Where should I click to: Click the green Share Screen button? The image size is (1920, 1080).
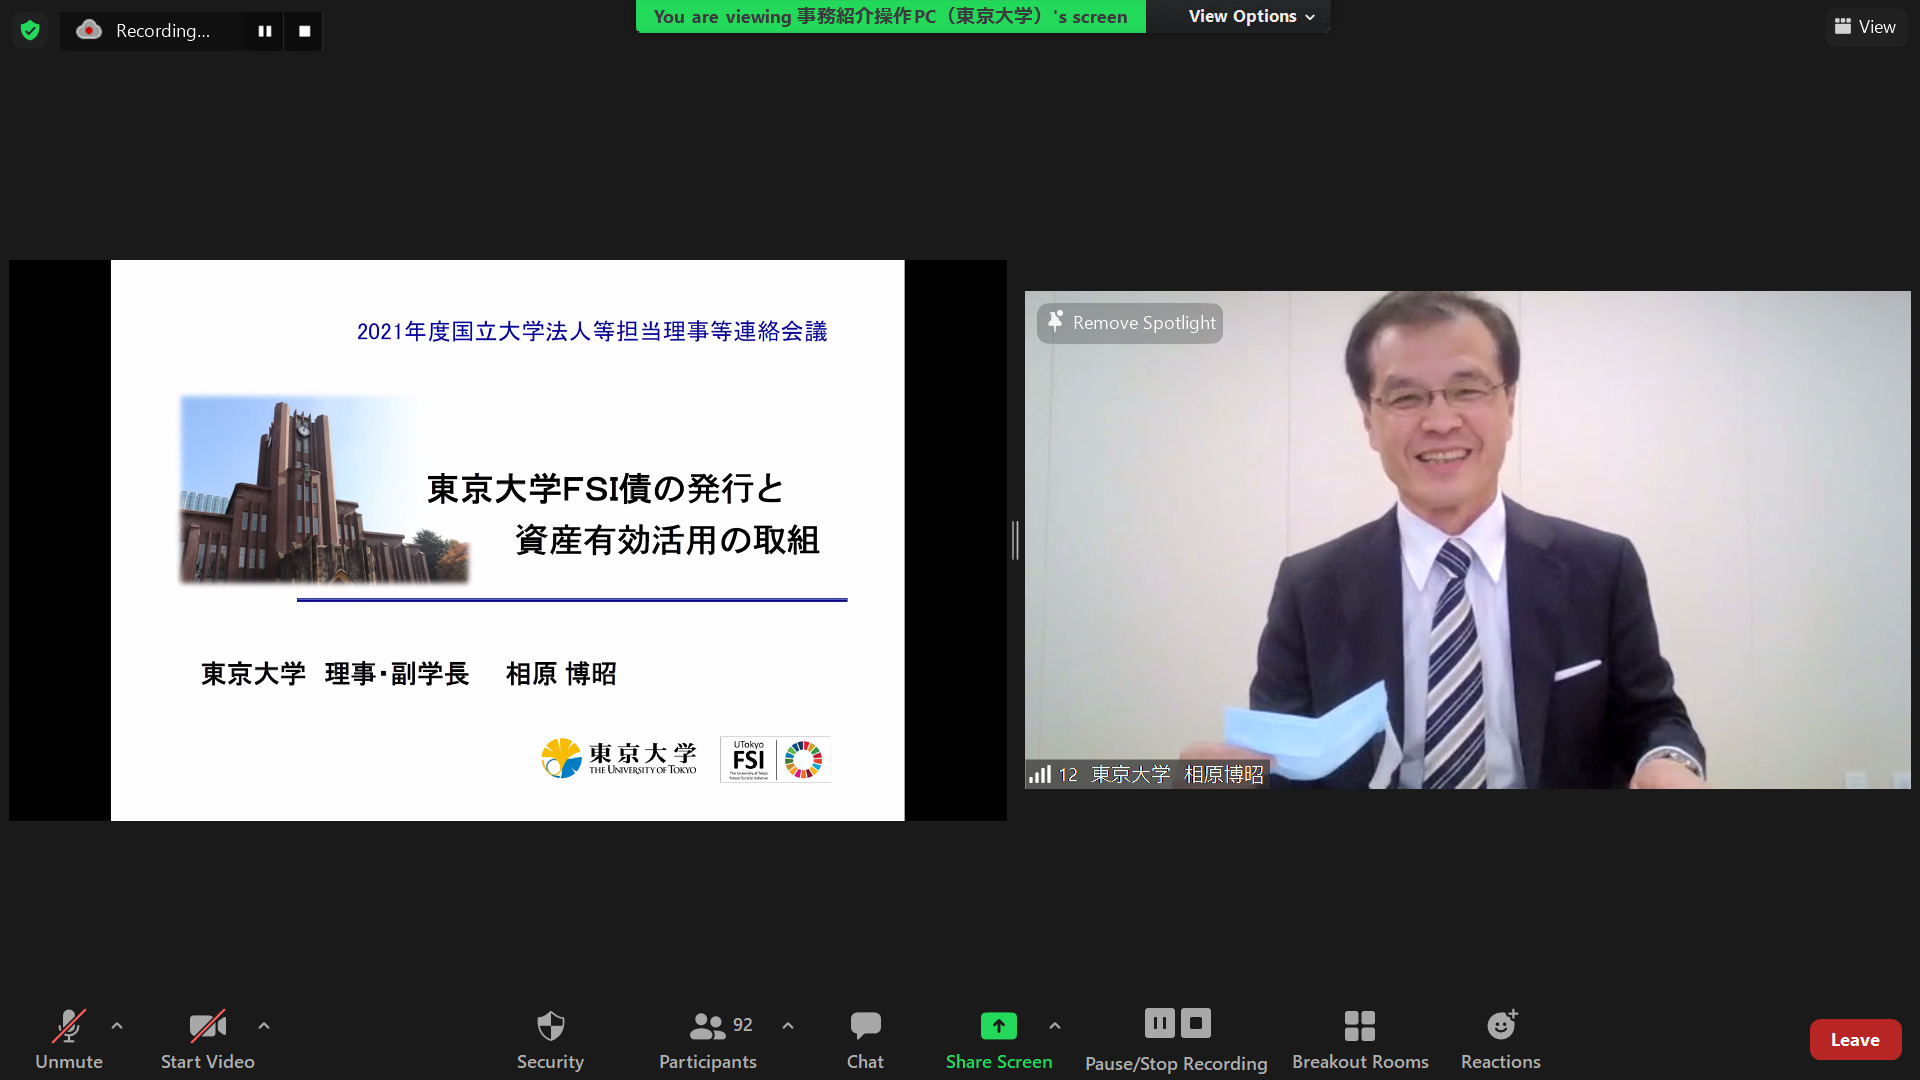pyautogui.click(x=998, y=1040)
